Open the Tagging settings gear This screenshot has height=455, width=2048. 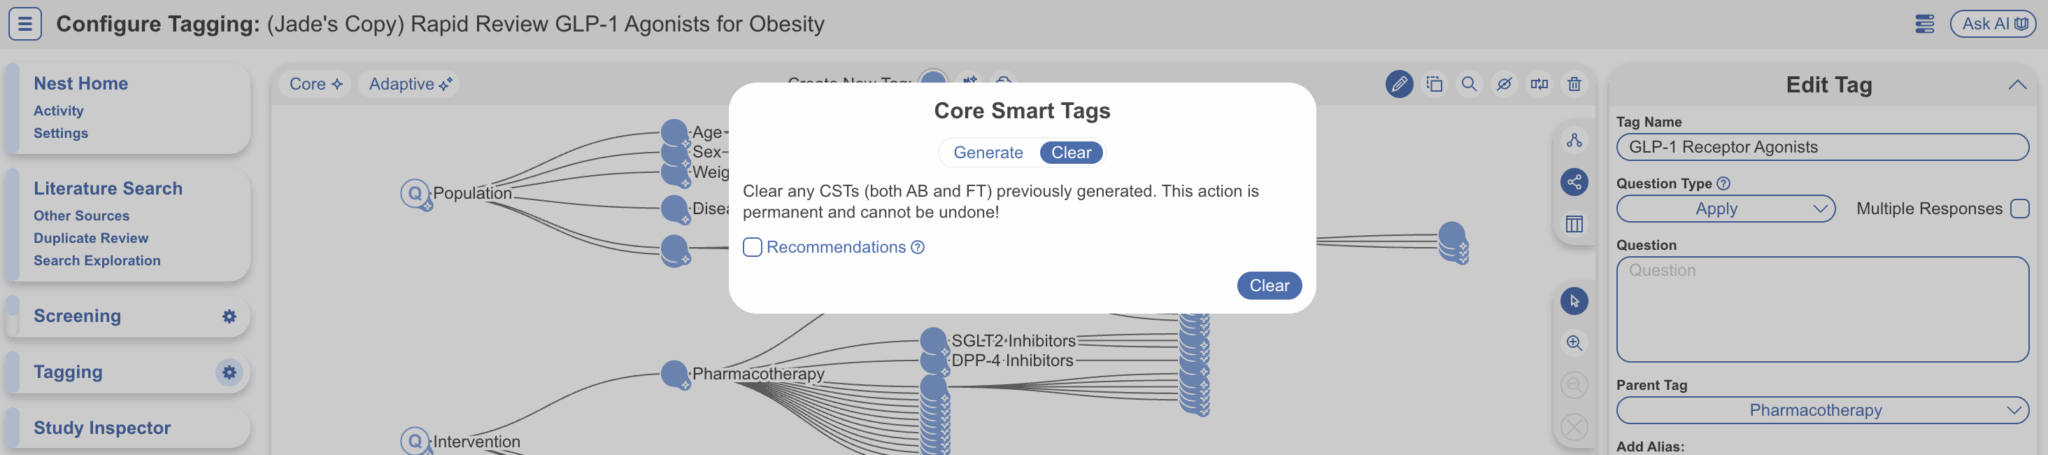(x=229, y=372)
